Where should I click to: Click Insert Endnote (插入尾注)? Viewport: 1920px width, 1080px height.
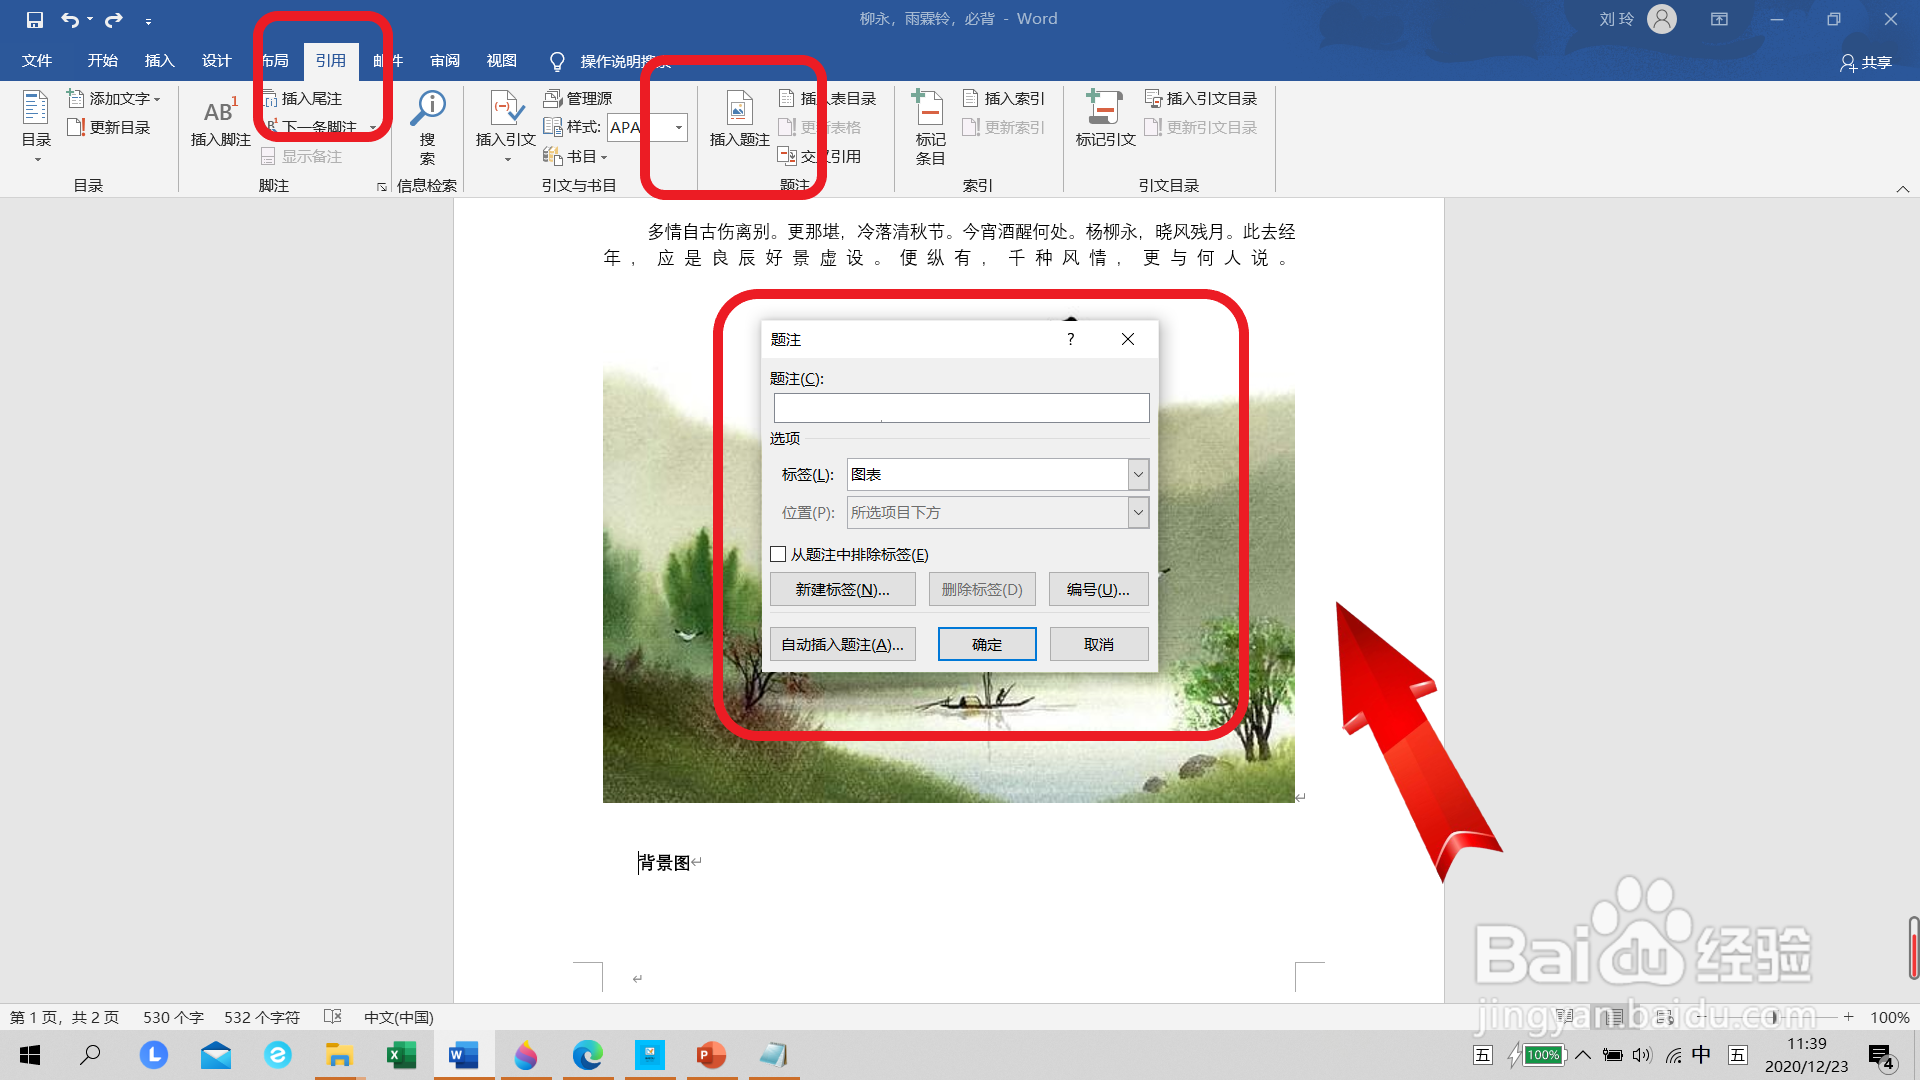click(x=303, y=98)
